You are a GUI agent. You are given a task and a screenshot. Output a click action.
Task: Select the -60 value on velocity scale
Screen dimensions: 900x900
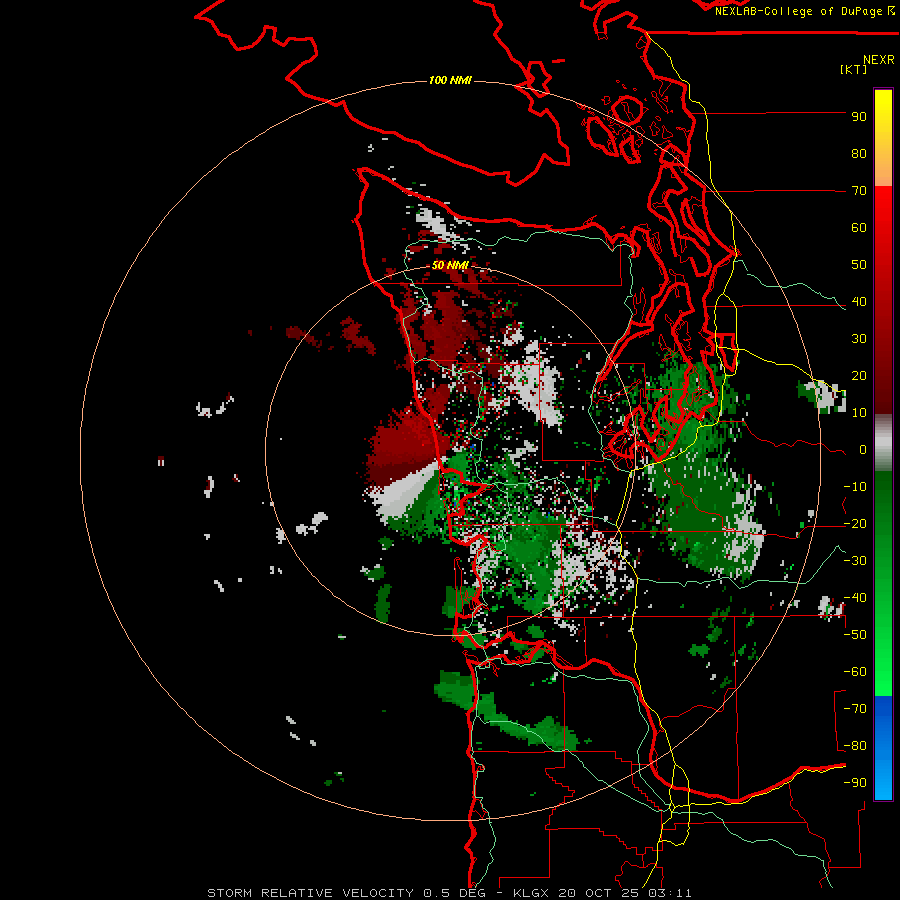(855, 672)
